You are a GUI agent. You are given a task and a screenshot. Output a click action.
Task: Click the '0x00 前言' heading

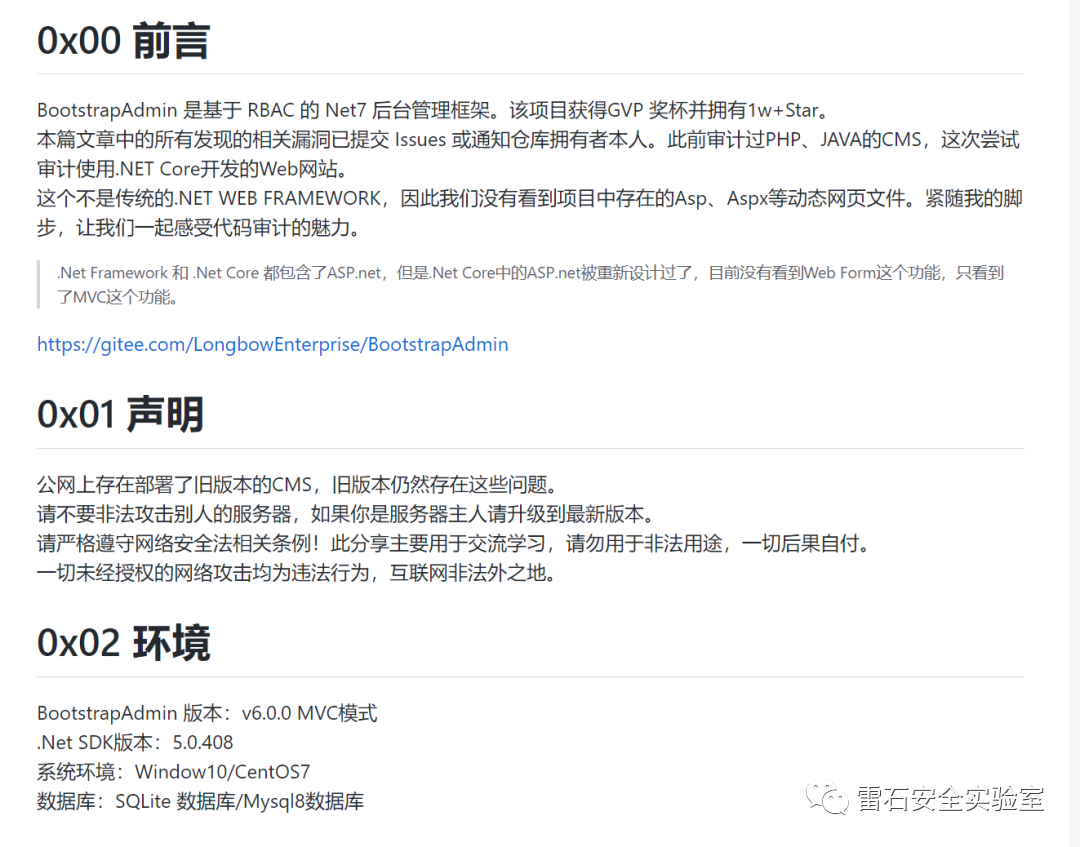[123, 40]
